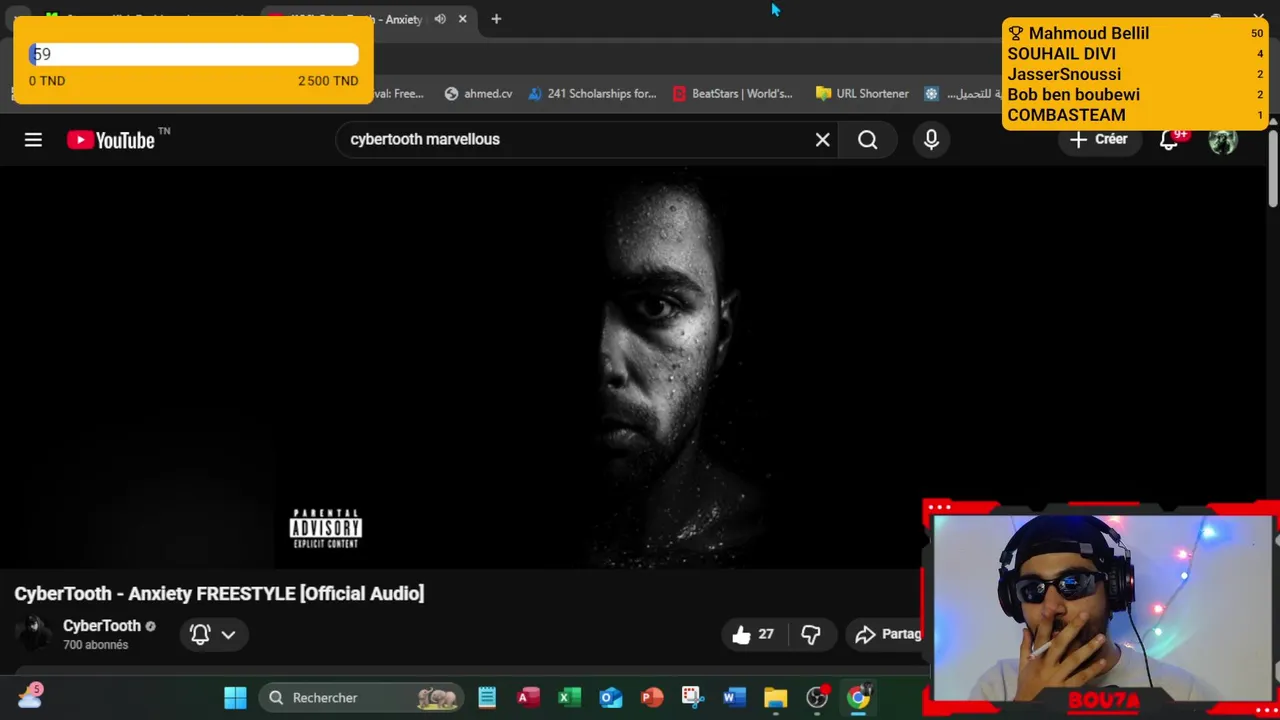This screenshot has width=1280, height=720.
Task: Run search with magnifier button
Action: pyautogui.click(x=868, y=140)
